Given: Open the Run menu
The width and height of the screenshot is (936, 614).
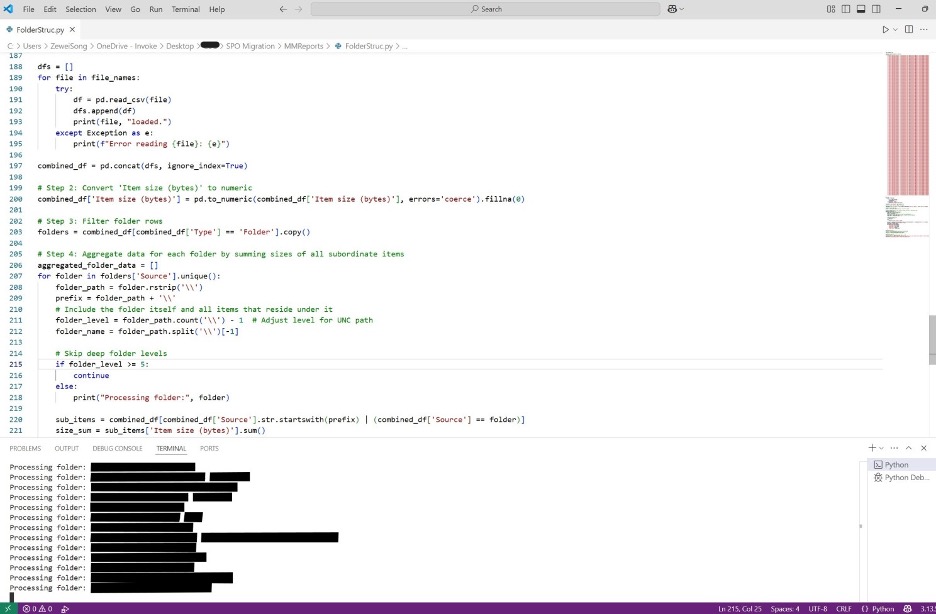Looking at the screenshot, I should (156, 9).
